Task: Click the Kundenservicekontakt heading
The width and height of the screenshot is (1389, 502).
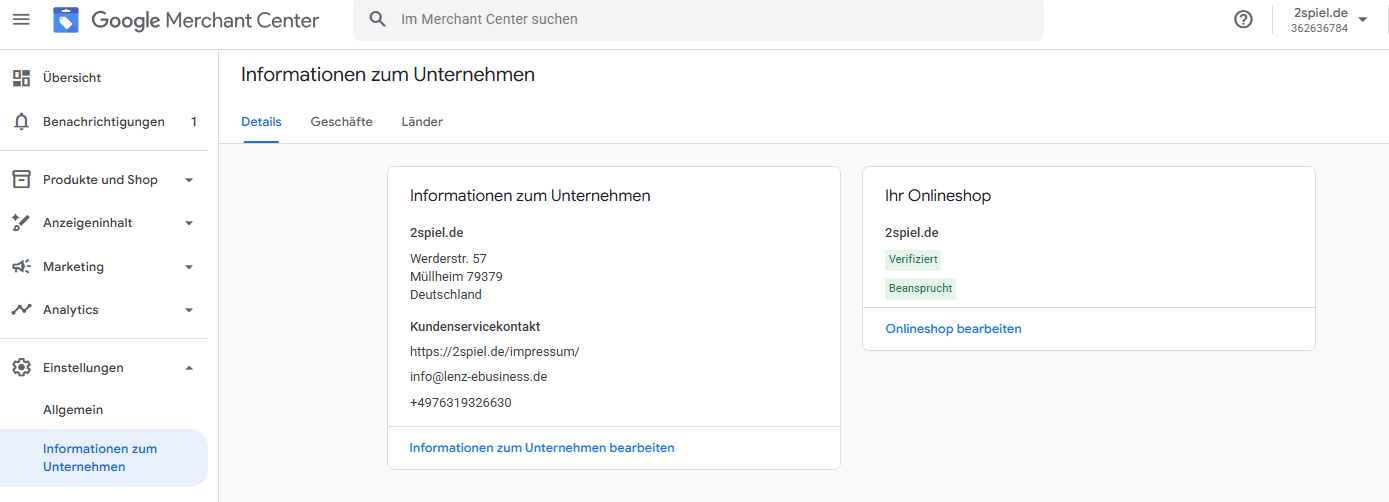Action: tap(475, 327)
